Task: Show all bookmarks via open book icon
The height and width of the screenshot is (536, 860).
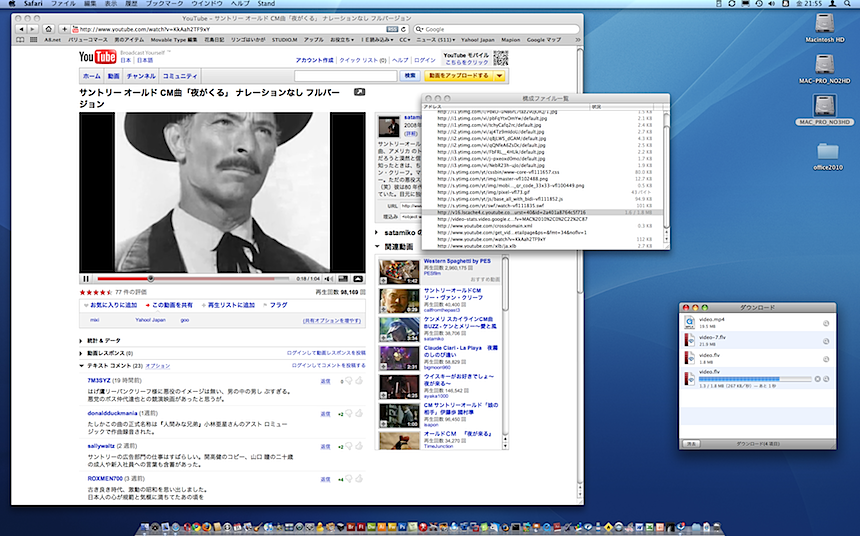Action: [x=20, y=40]
